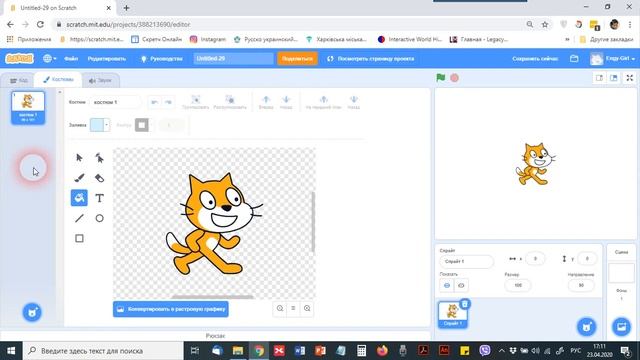Show sprite with open eye toggle
Image resolution: width=640 pixels, height=360 pixels.
447,285
